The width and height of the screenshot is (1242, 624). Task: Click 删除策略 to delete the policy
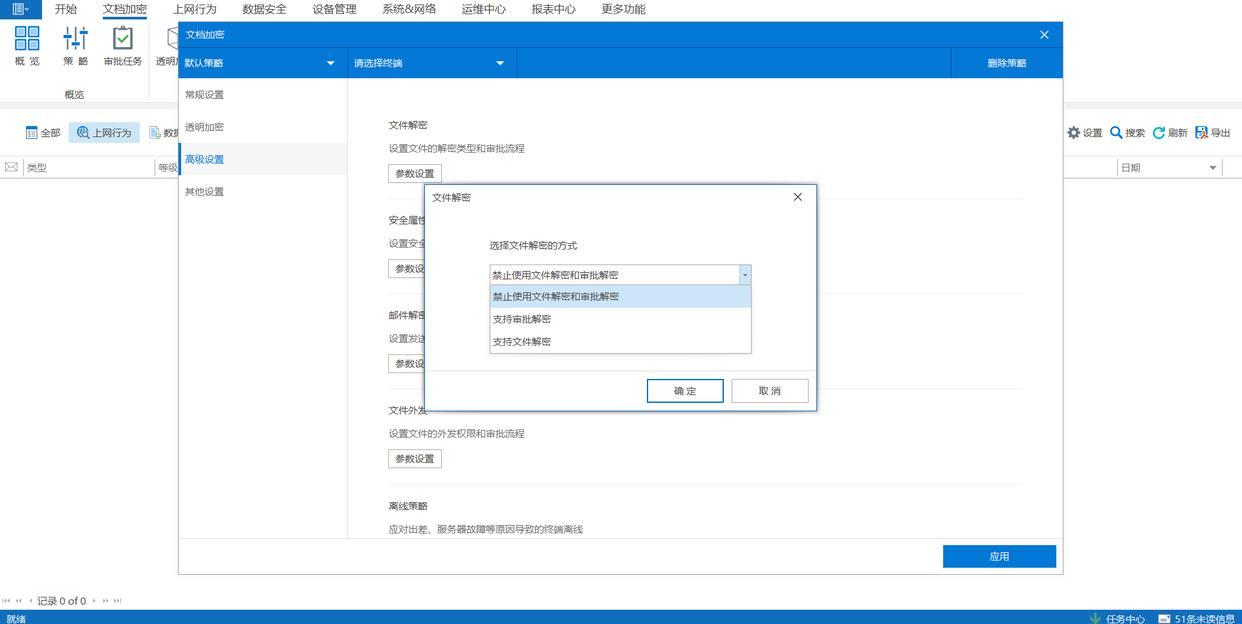point(1007,63)
